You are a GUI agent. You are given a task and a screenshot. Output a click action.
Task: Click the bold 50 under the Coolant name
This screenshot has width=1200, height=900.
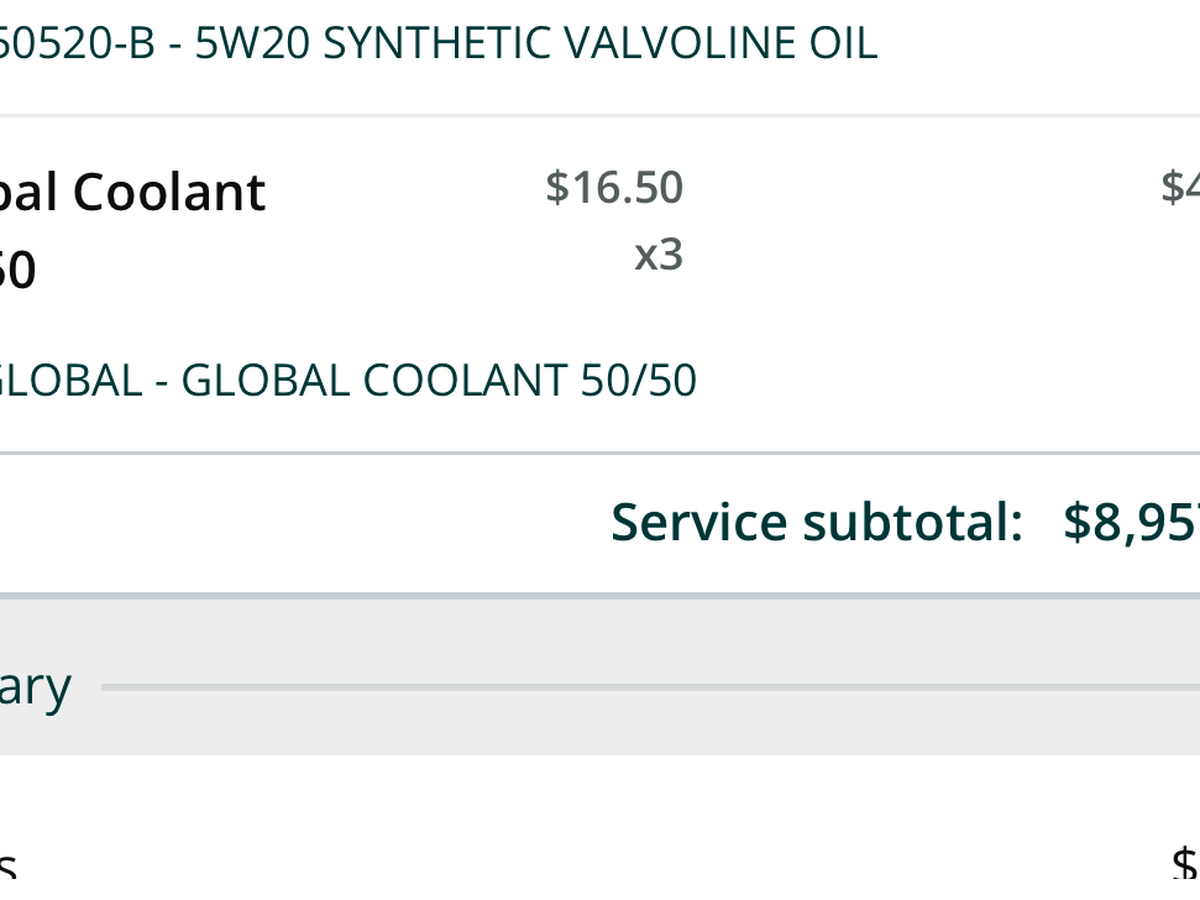pyautogui.click(x=18, y=270)
